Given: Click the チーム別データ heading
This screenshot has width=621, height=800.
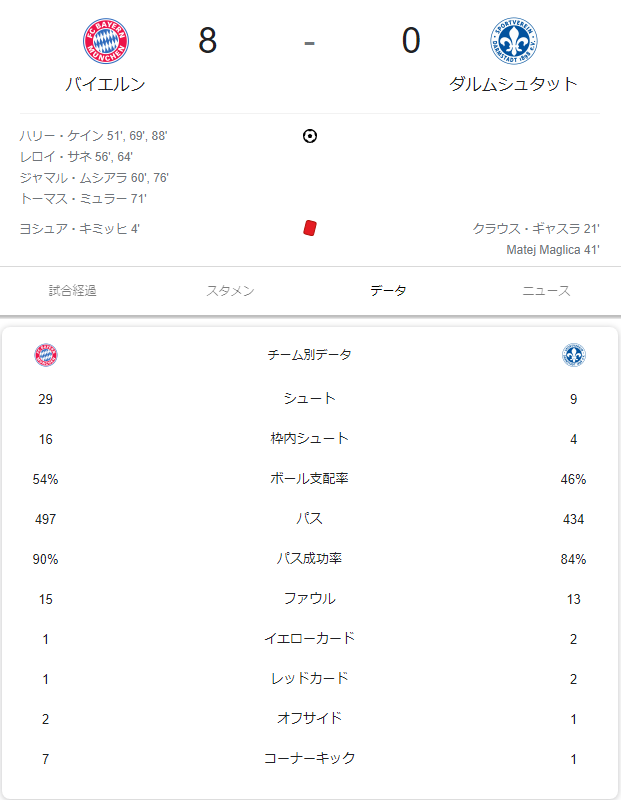Looking at the screenshot, I should [310, 355].
